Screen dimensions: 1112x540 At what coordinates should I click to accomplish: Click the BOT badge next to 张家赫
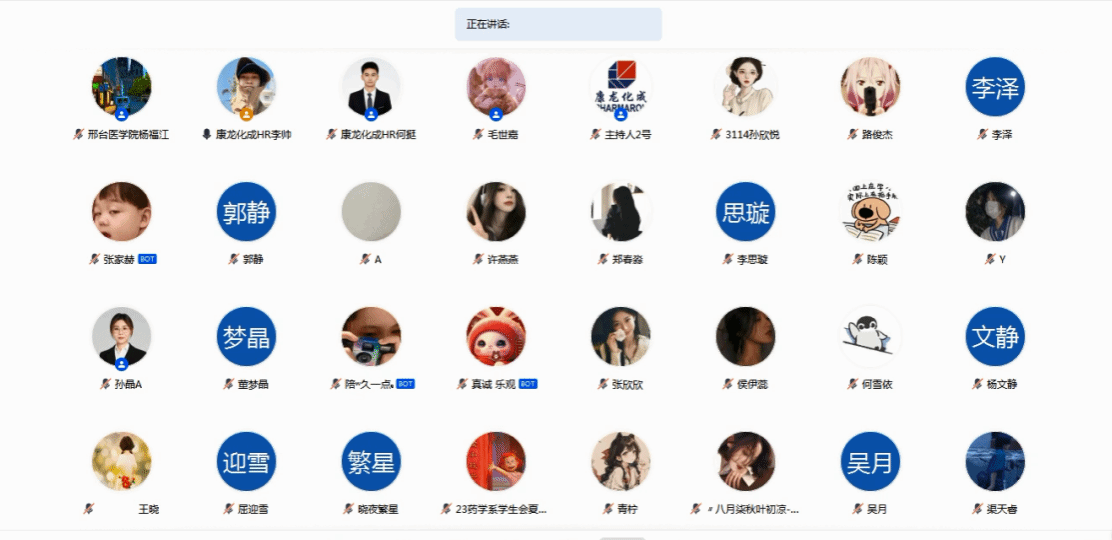click(148, 259)
